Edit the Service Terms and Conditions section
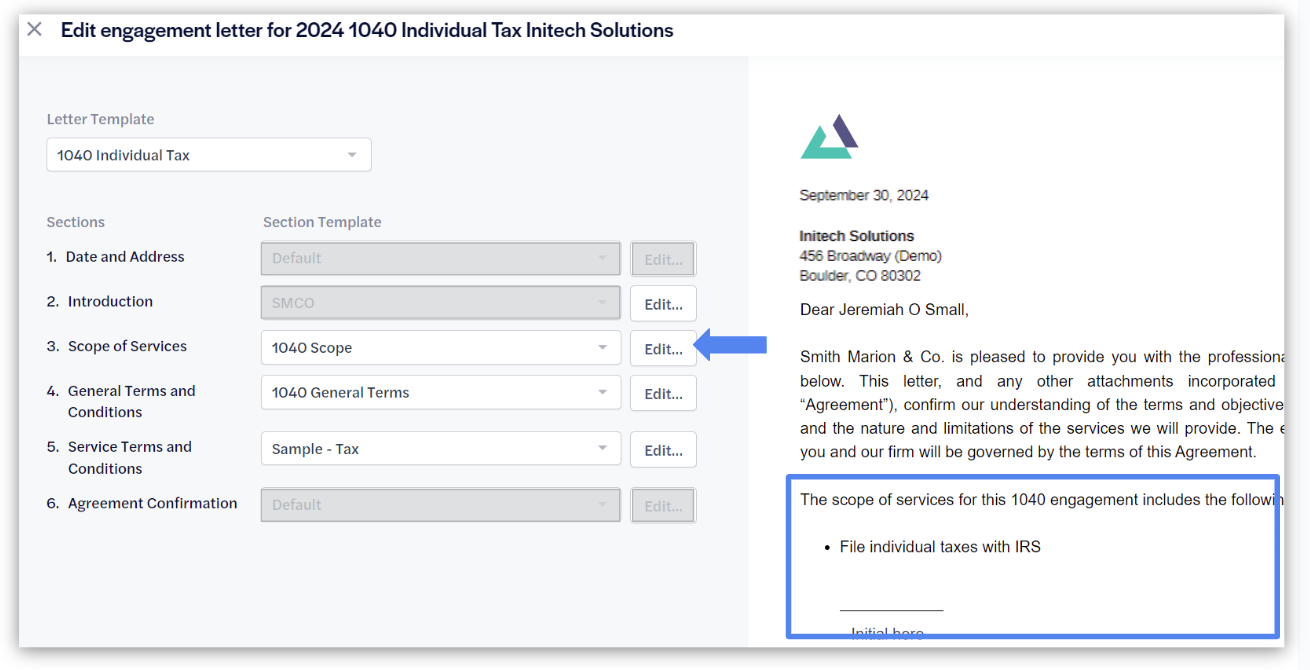The image size is (1310, 670). (x=663, y=450)
